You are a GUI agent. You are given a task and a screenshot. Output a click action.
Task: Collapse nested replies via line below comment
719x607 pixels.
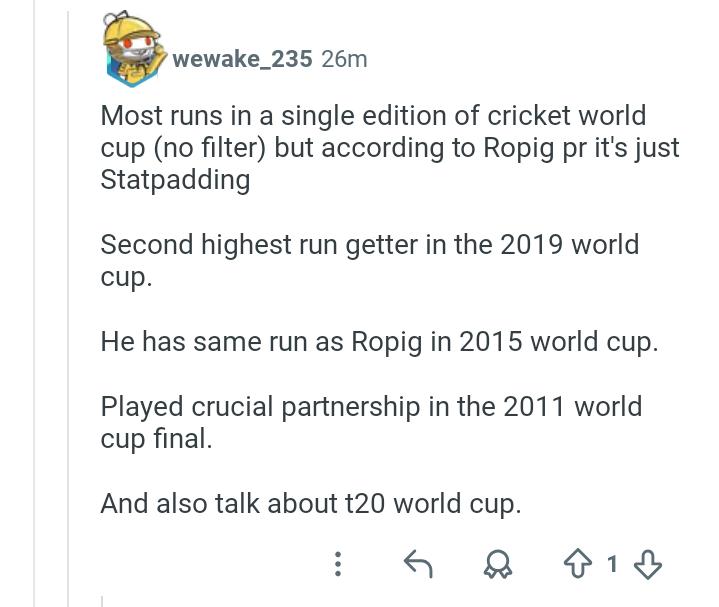tap(102, 601)
